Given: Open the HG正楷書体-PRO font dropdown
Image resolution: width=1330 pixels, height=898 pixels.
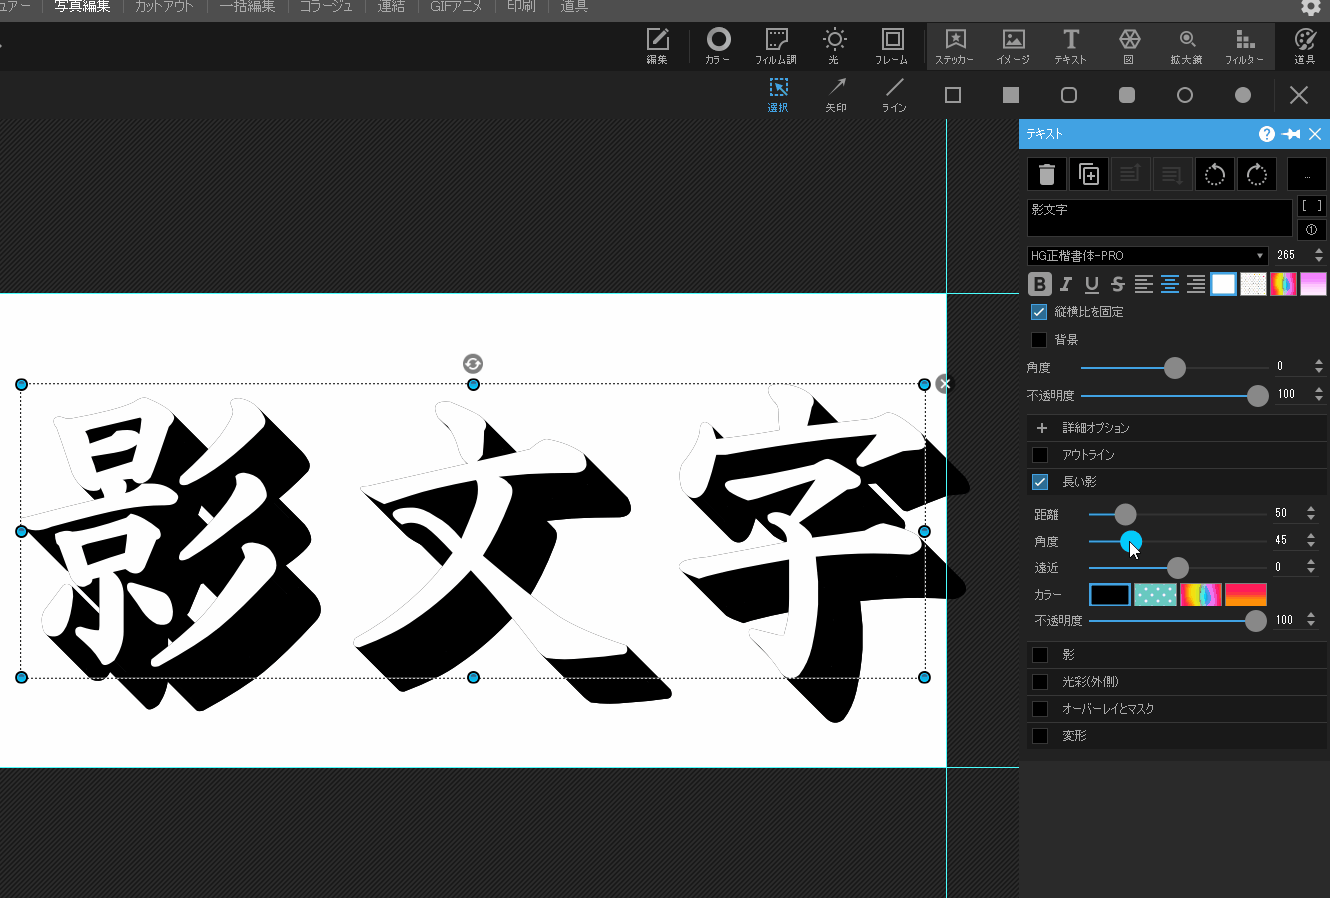Looking at the screenshot, I should 1147,256.
